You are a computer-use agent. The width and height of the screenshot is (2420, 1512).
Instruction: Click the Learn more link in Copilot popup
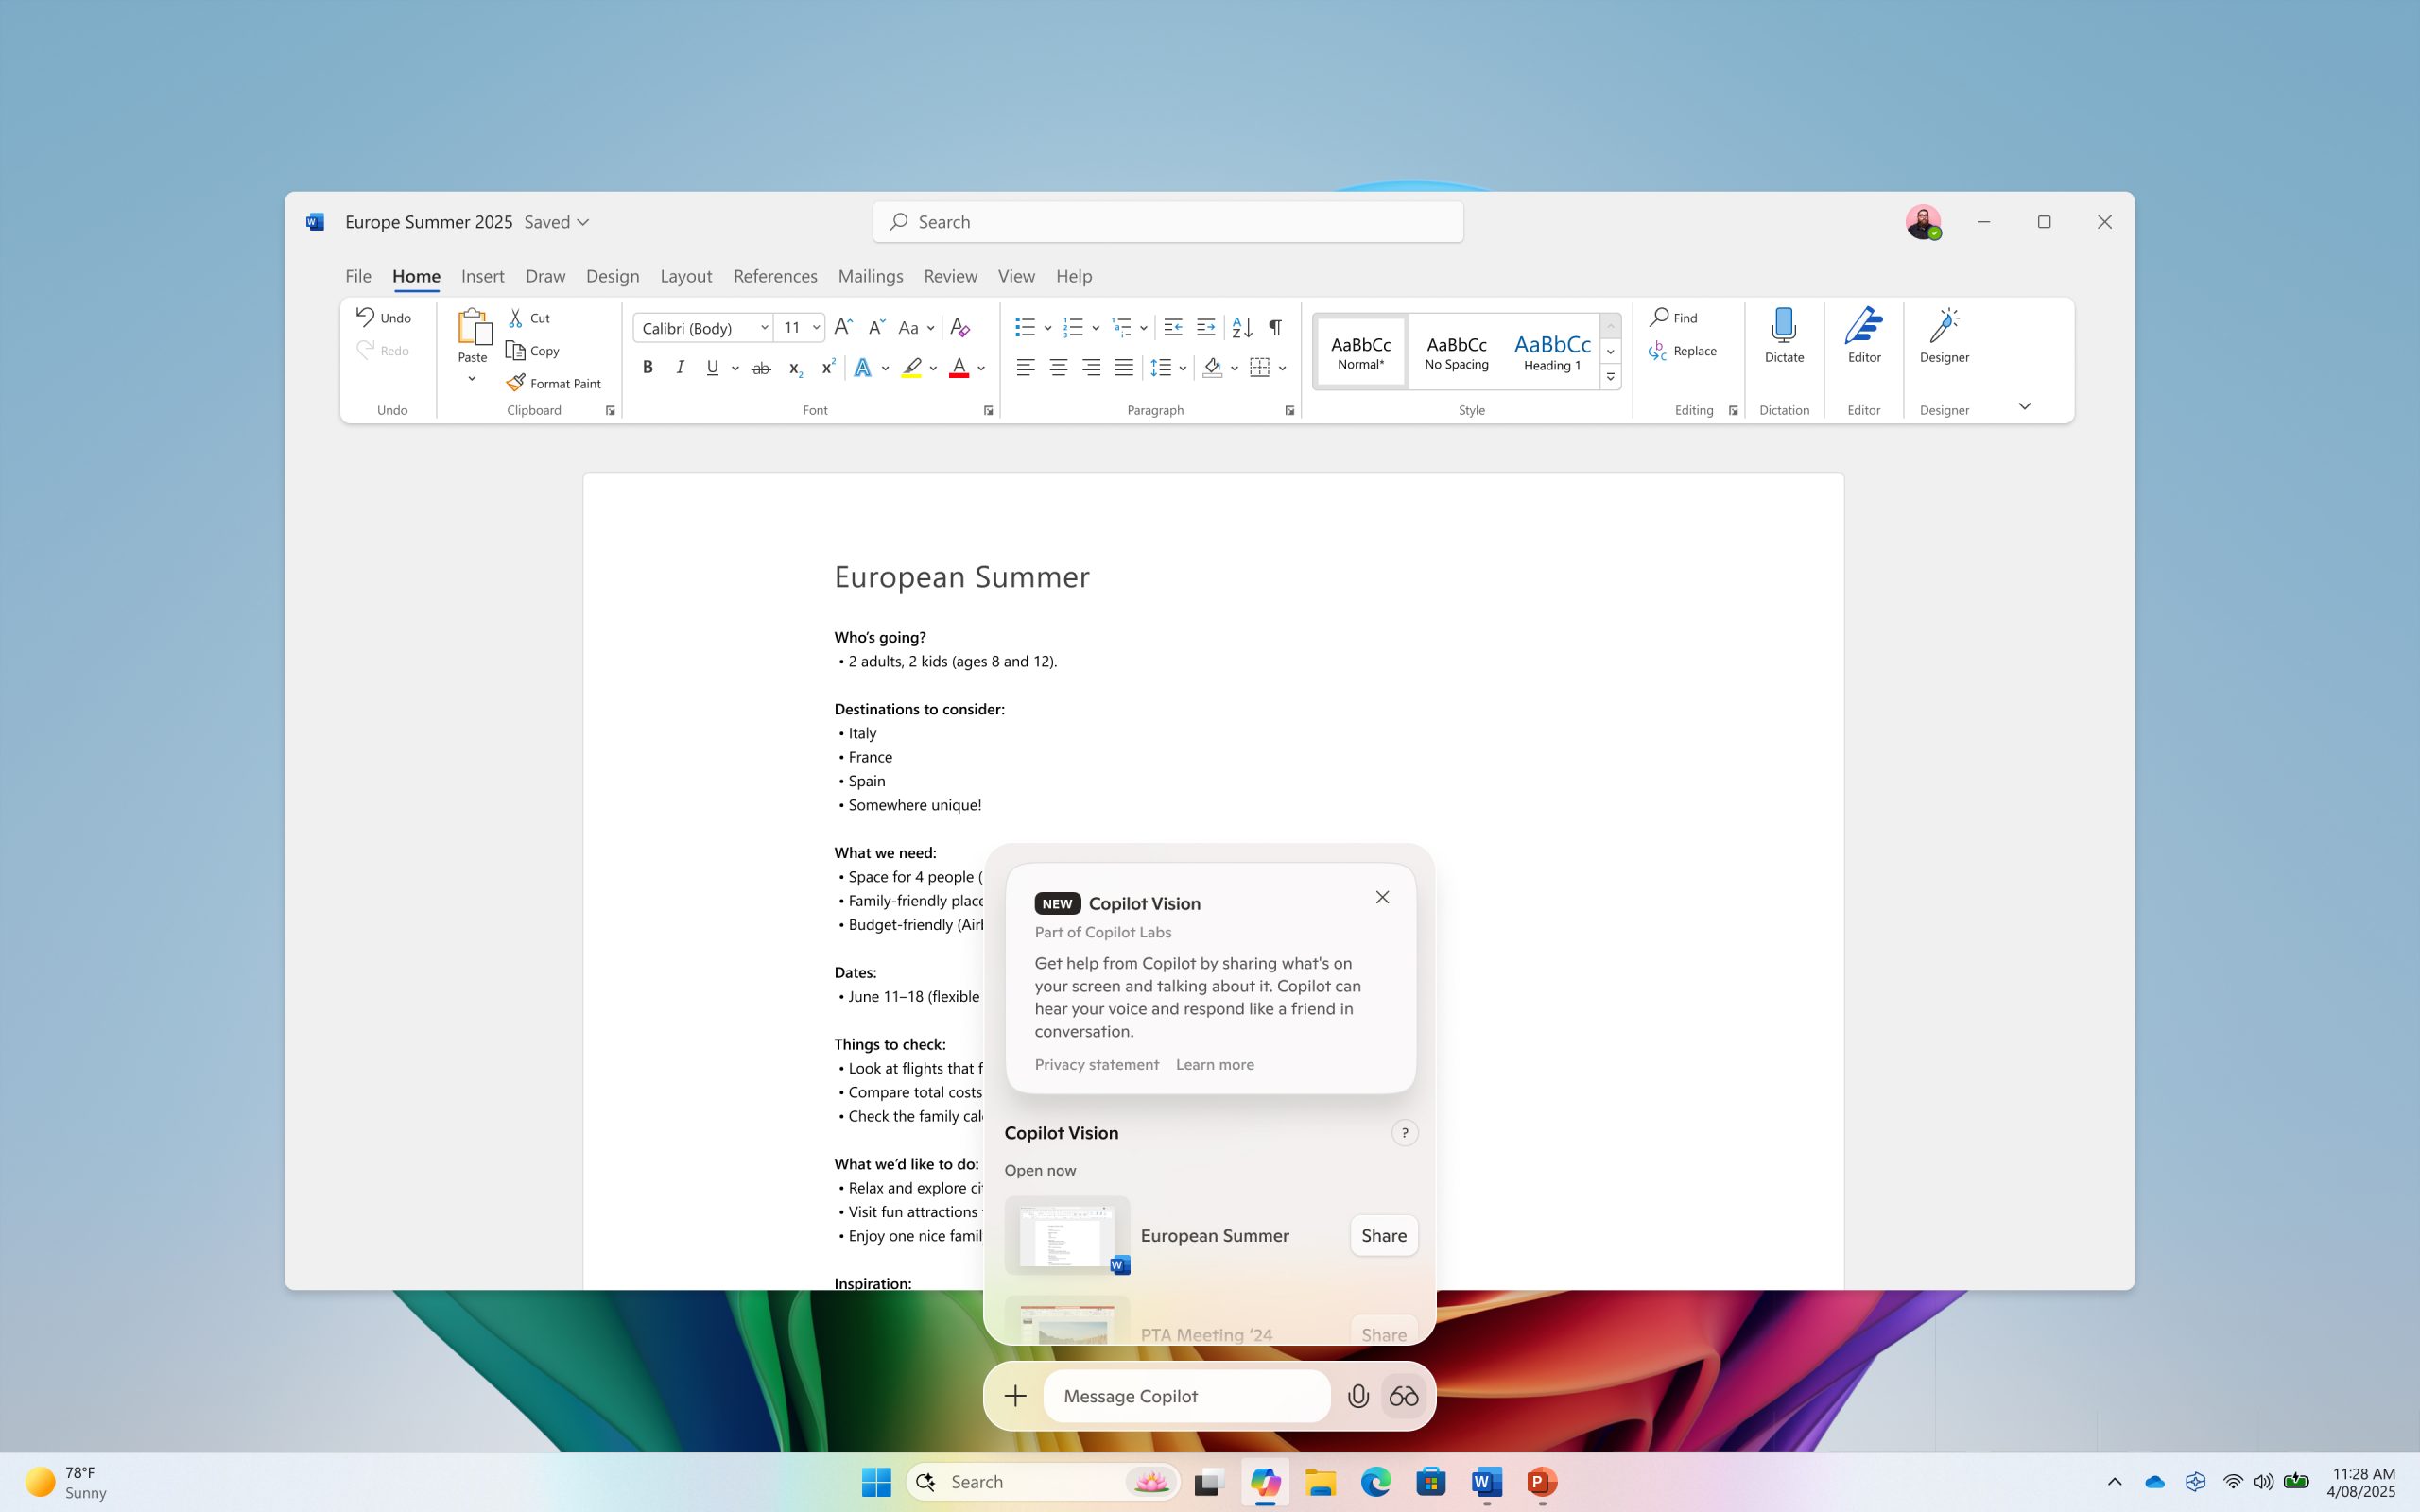1215,1064
